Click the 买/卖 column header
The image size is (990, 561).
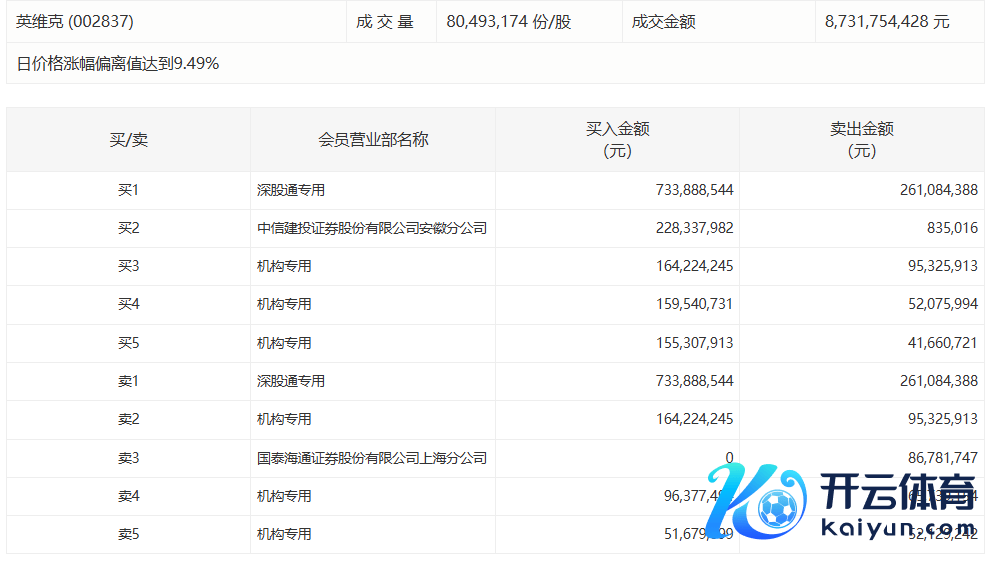click(x=128, y=140)
